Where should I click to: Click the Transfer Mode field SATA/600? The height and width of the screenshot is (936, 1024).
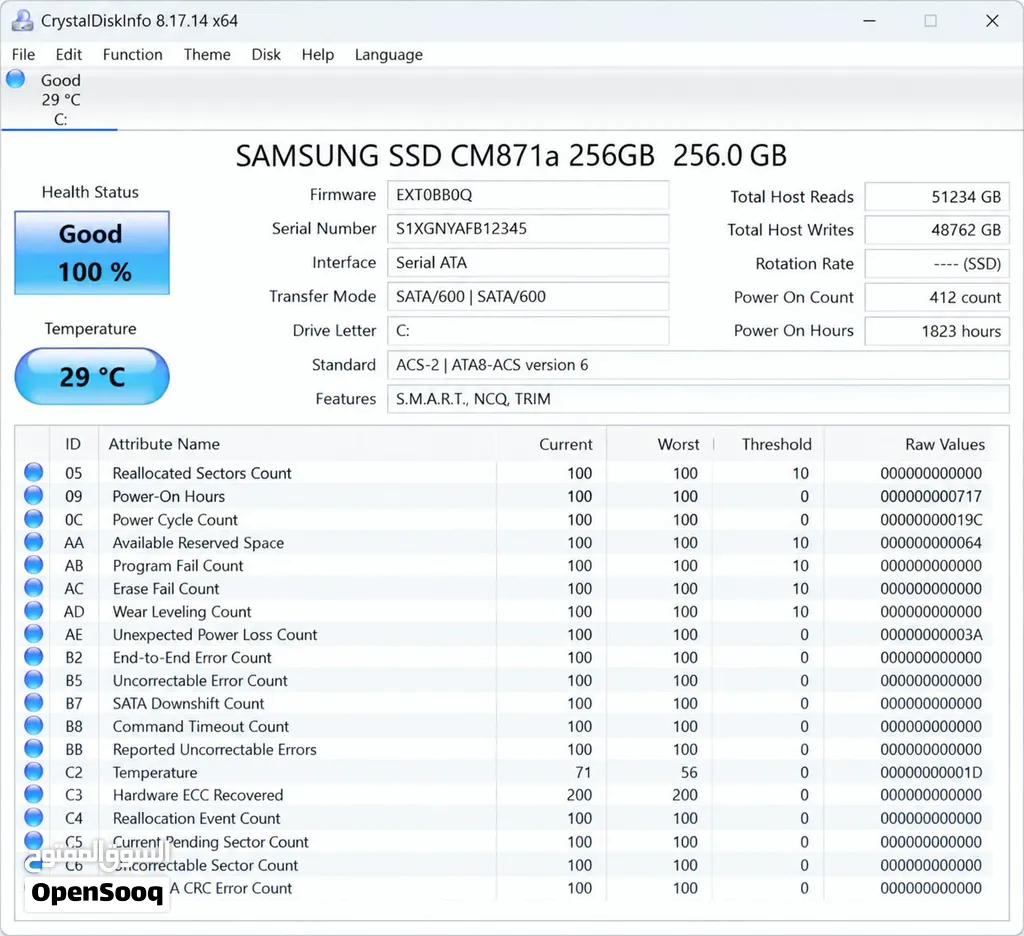(528, 297)
